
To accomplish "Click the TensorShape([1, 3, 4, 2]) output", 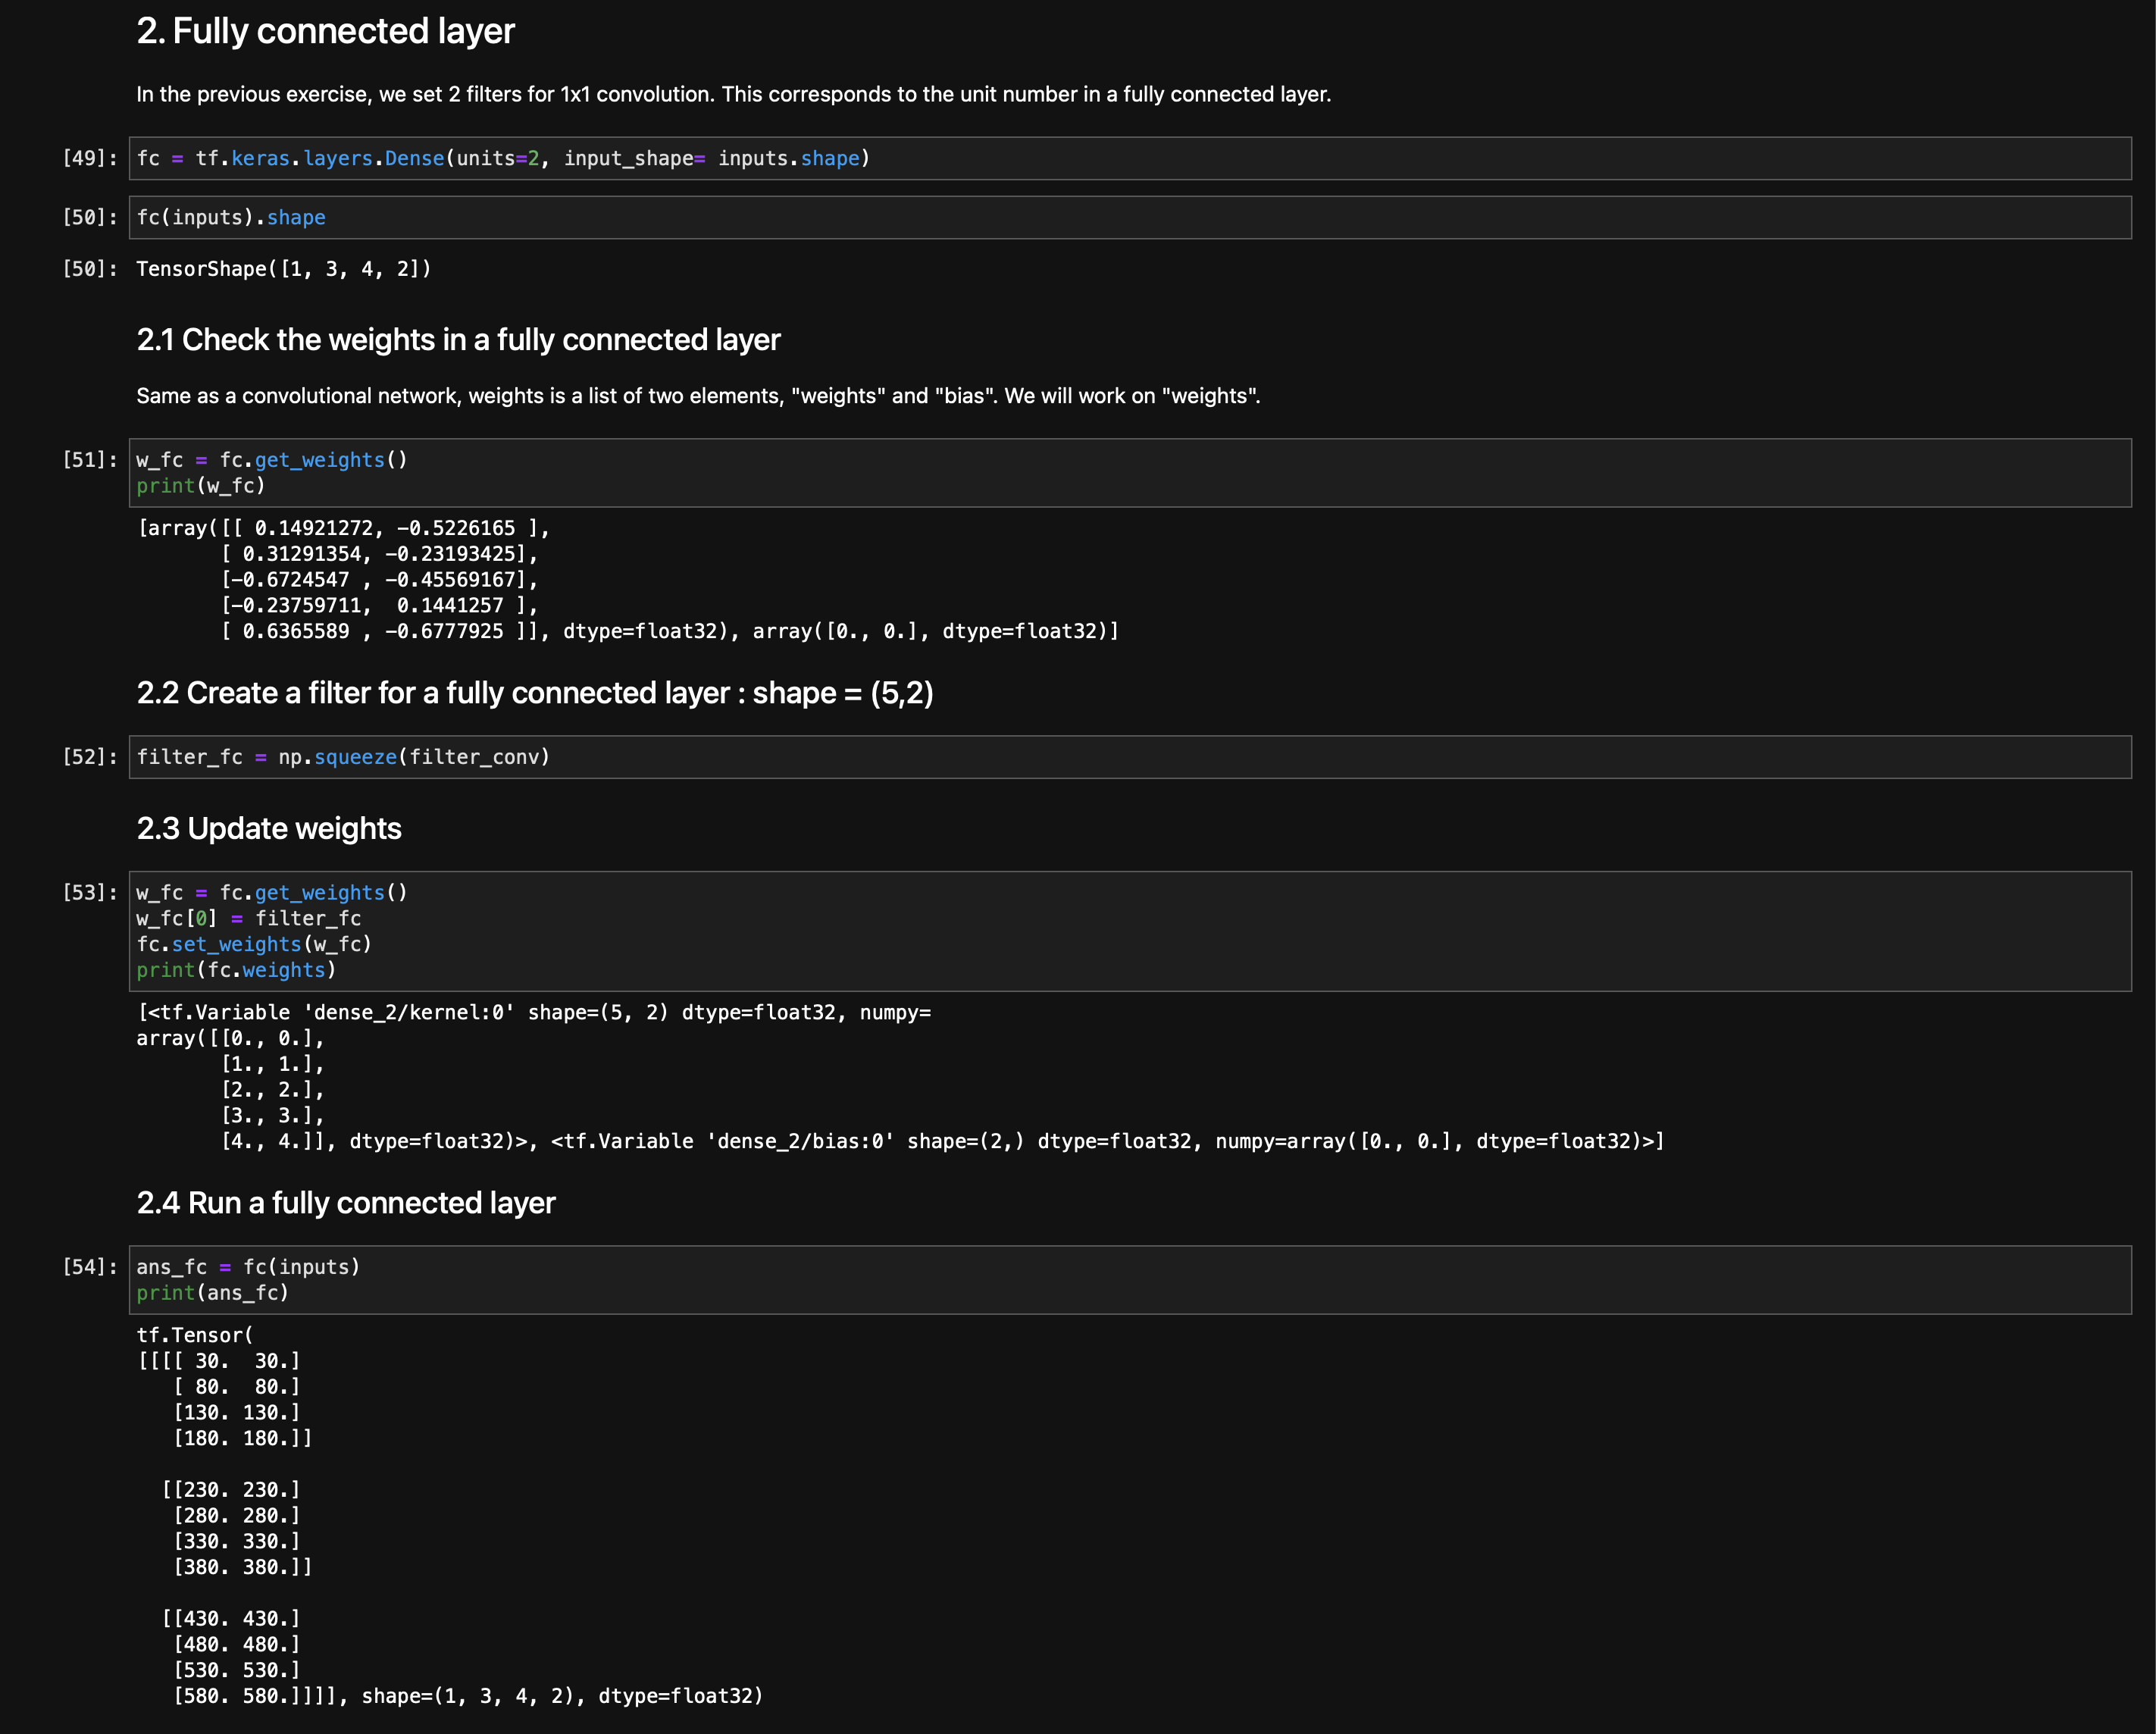I will [x=284, y=269].
